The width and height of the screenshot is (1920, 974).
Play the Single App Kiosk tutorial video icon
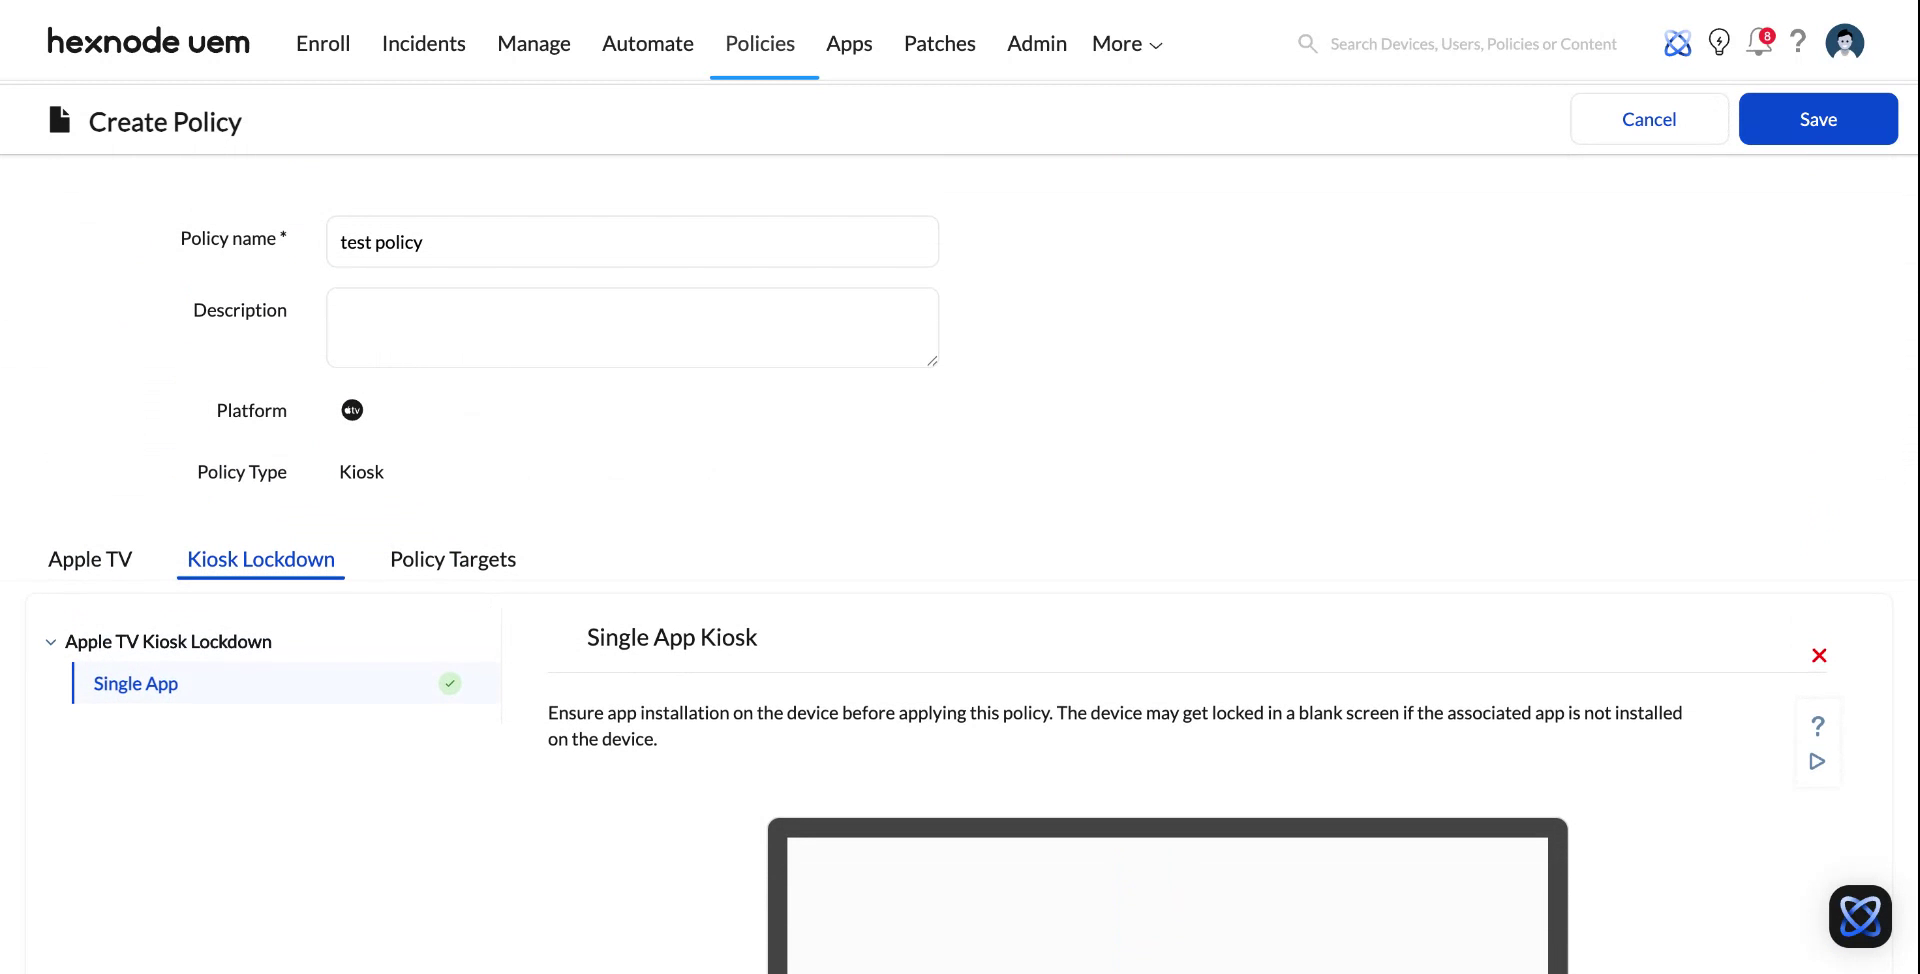(1817, 761)
